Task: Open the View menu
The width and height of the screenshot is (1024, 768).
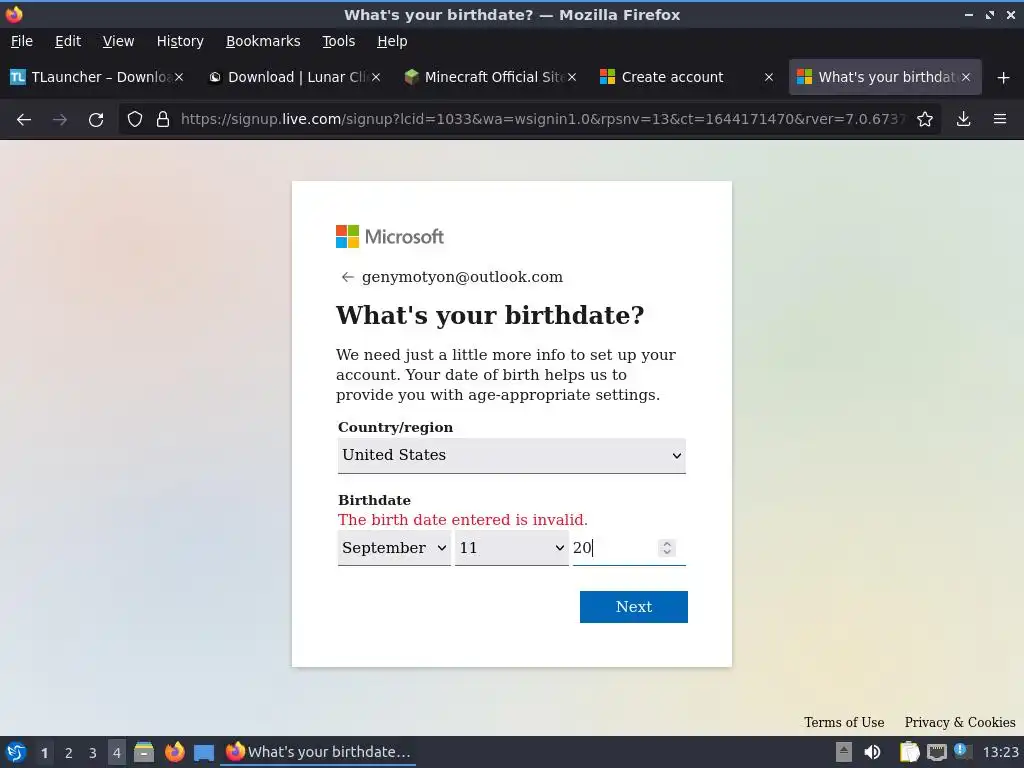Action: click(118, 41)
